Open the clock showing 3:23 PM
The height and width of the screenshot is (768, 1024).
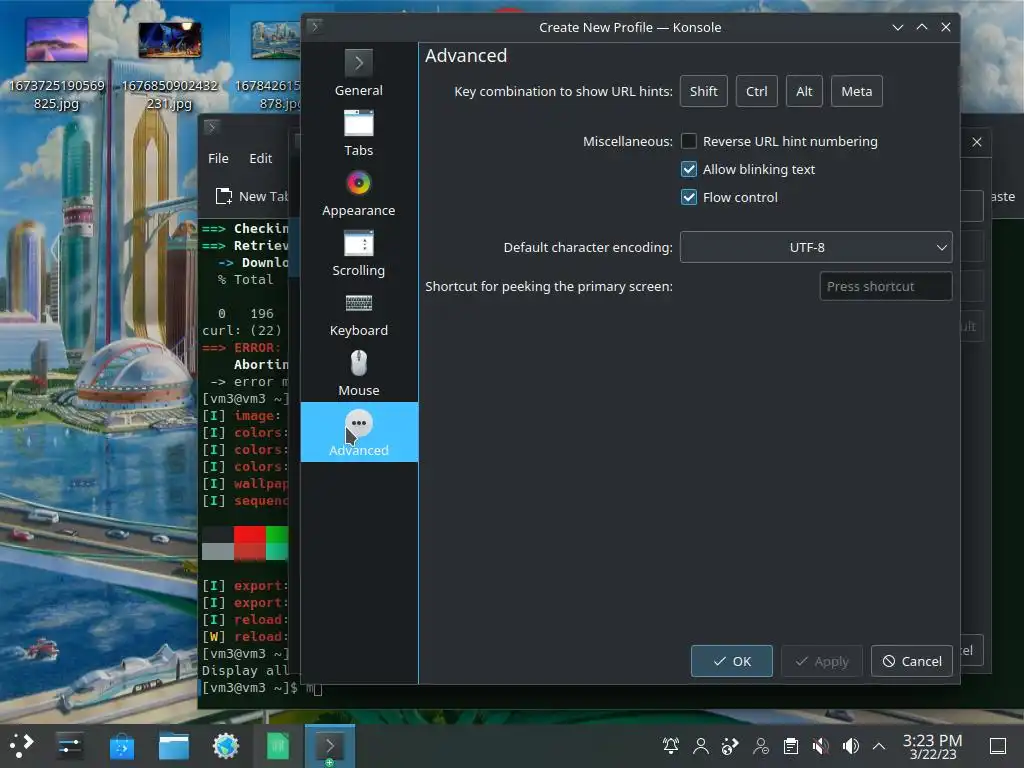click(933, 746)
